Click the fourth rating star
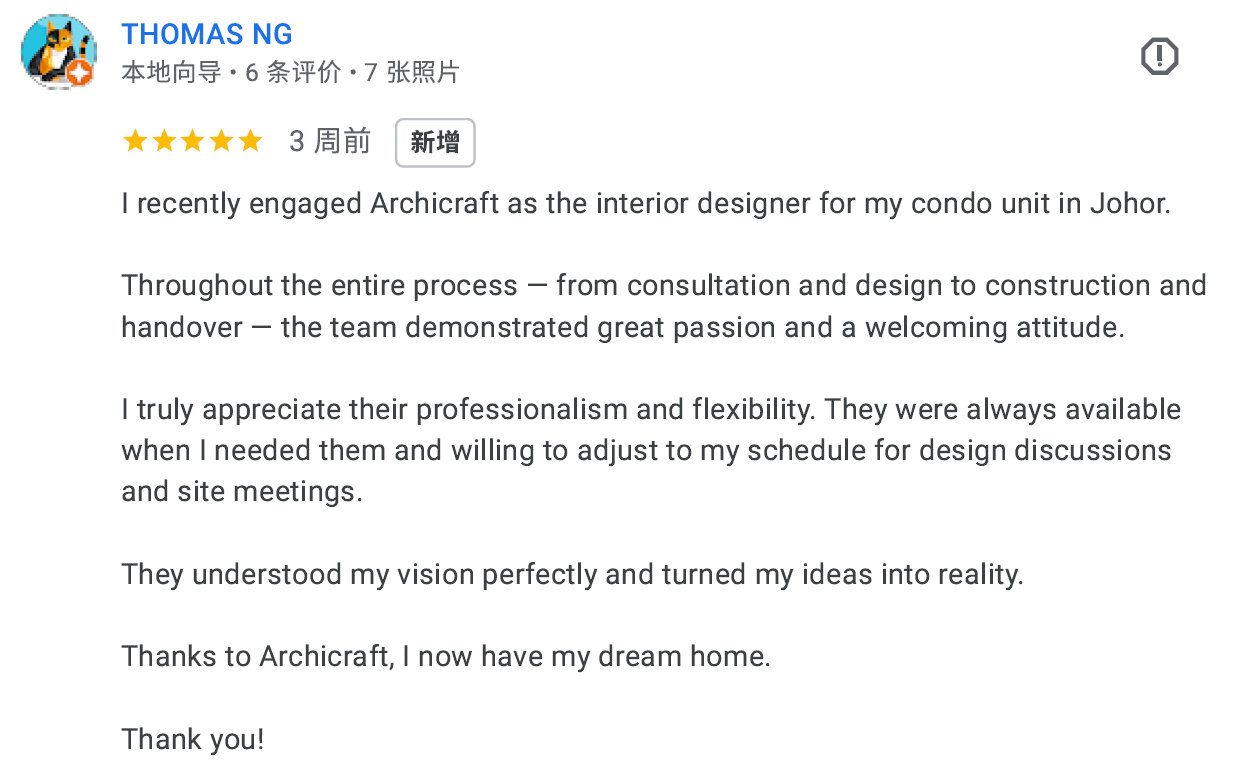The height and width of the screenshot is (770, 1238). pos(221,142)
